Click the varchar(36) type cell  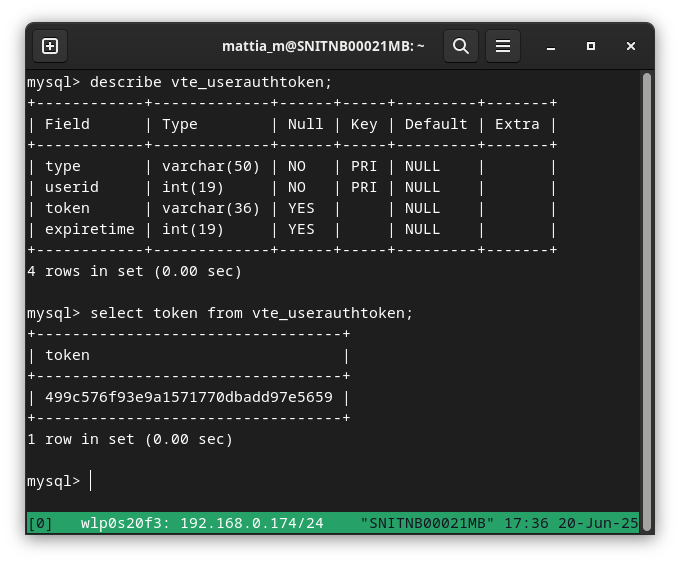click(x=211, y=208)
